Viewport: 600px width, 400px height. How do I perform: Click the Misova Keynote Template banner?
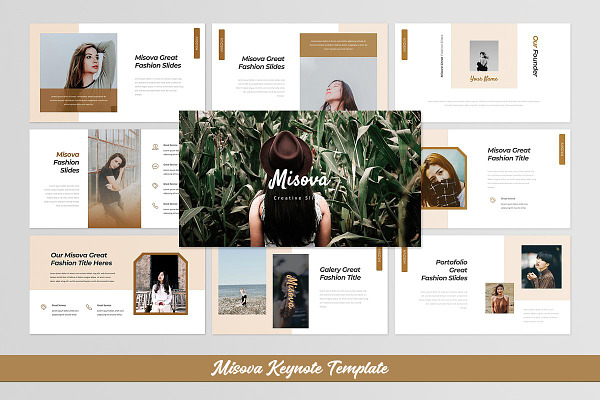[300, 368]
